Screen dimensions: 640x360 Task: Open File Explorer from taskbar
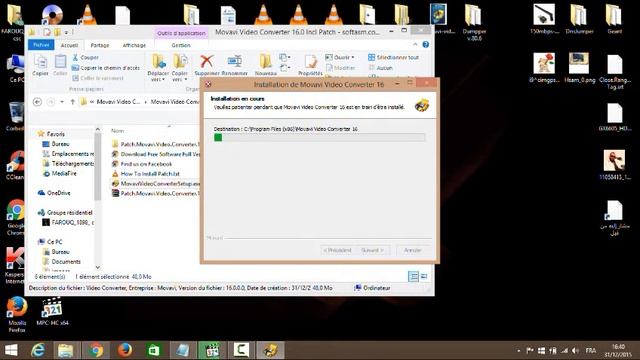coord(66,350)
